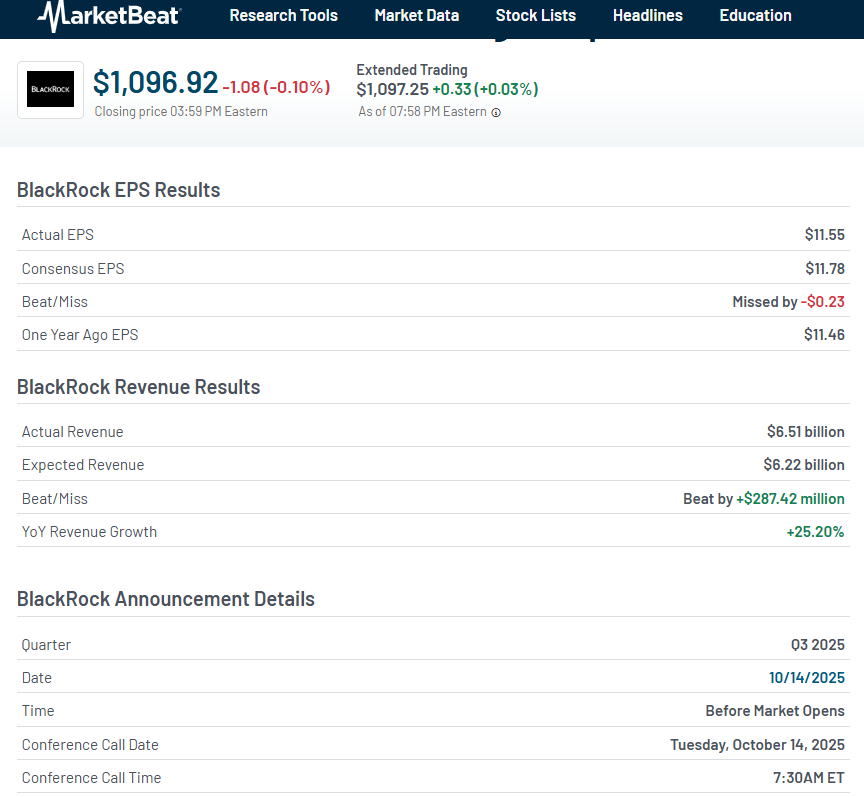Click the Conference Call Time label
The image size is (864, 797).
tap(91, 778)
